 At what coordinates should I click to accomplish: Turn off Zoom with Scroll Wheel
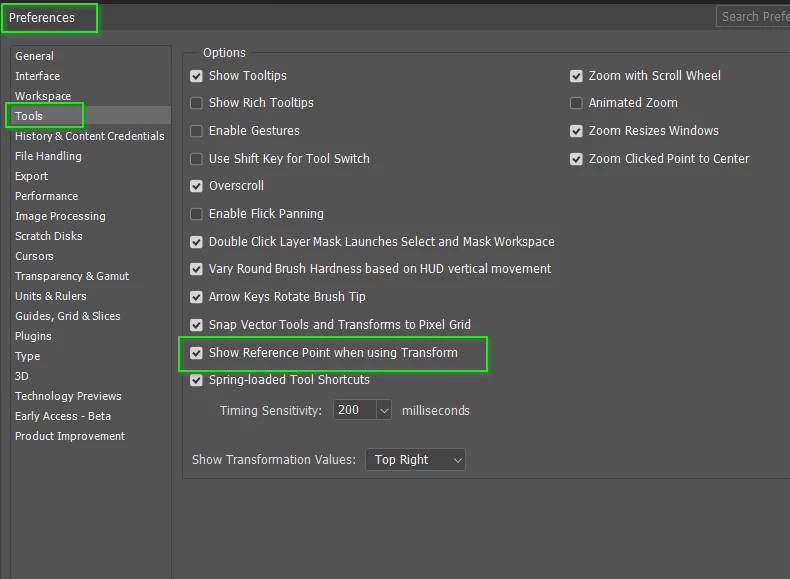pyautogui.click(x=576, y=76)
